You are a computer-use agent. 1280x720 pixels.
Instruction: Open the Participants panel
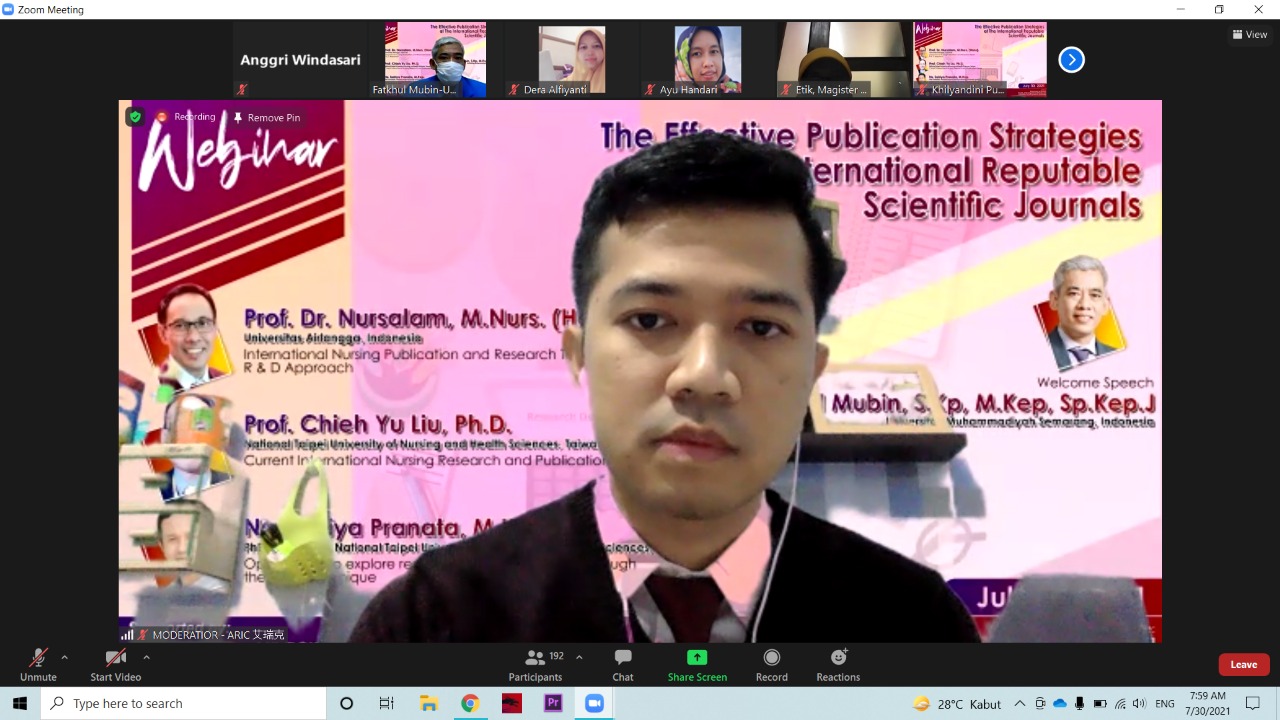click(x=535, y=664)
